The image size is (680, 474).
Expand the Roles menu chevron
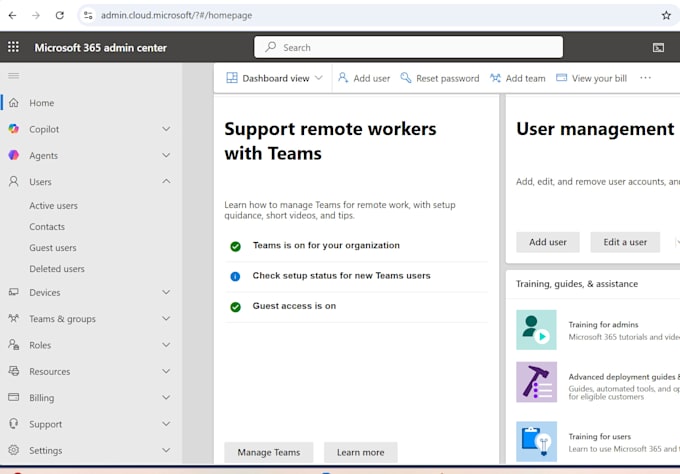pos(166,345)
